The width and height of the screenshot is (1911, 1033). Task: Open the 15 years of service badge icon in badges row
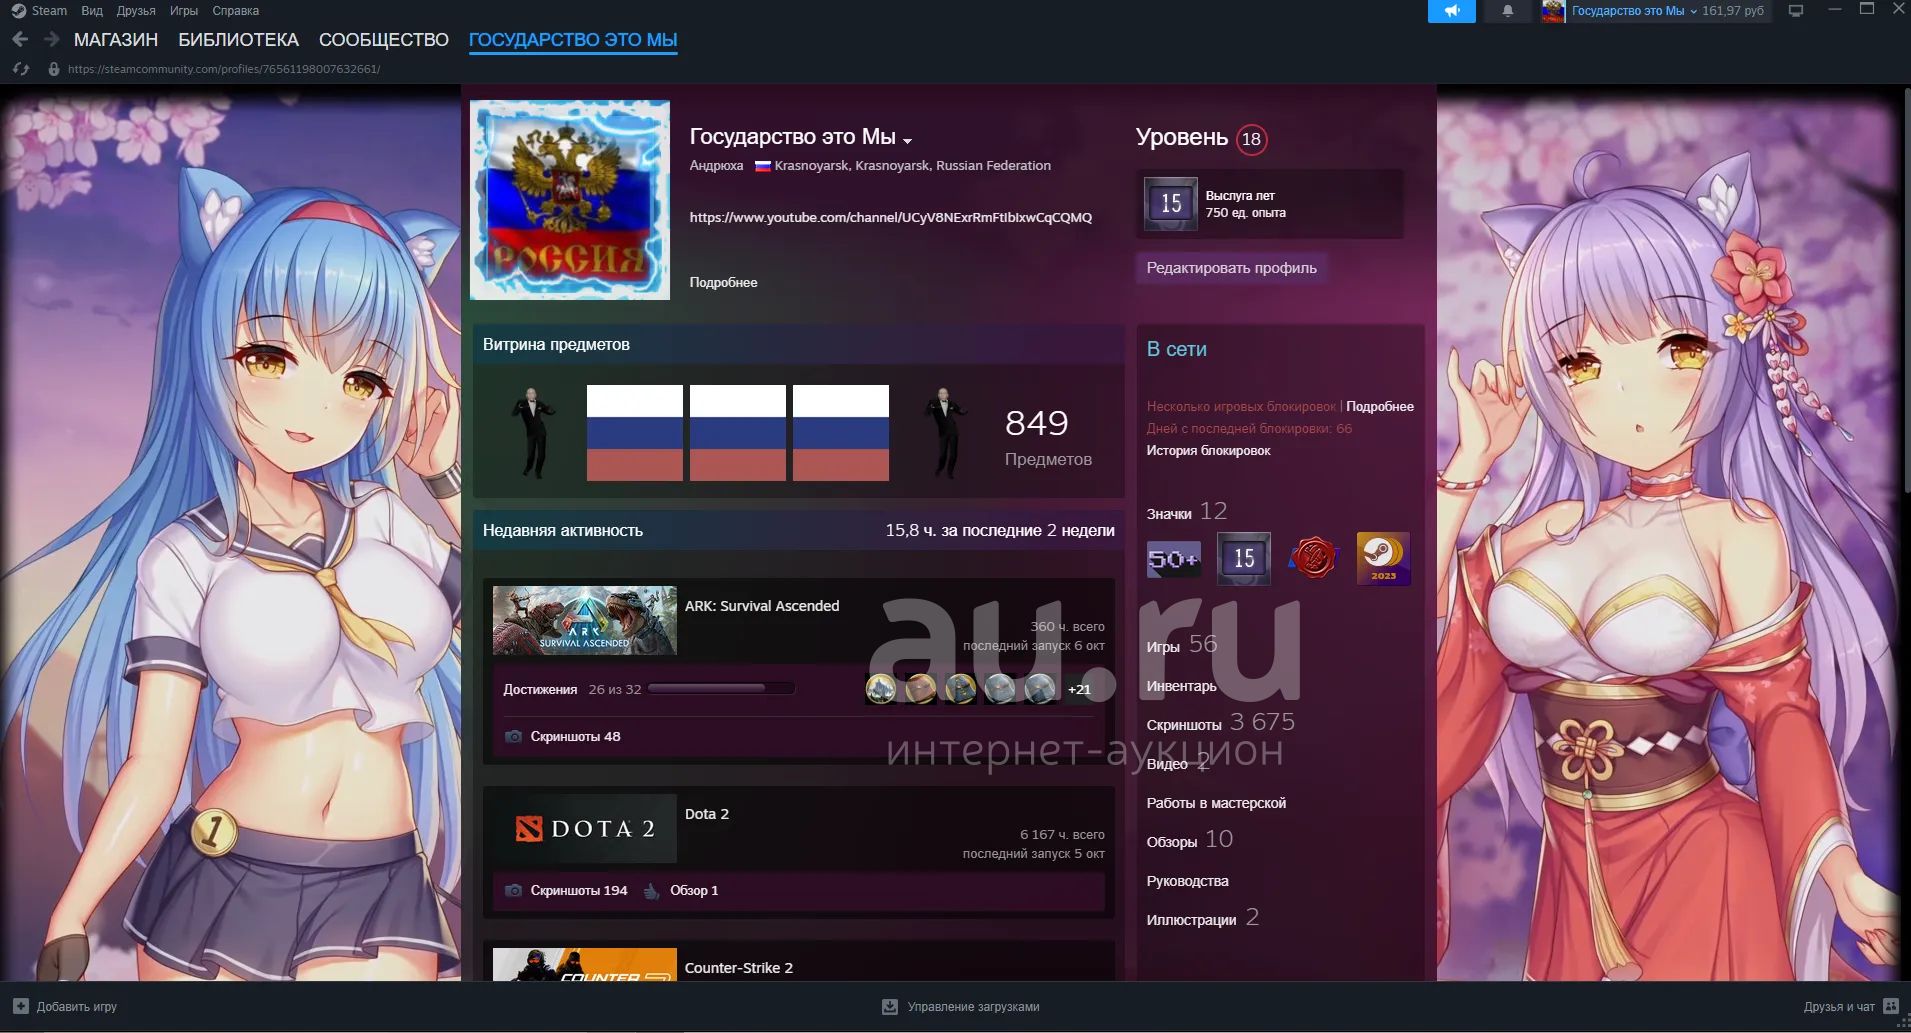tap(1244, 558)
